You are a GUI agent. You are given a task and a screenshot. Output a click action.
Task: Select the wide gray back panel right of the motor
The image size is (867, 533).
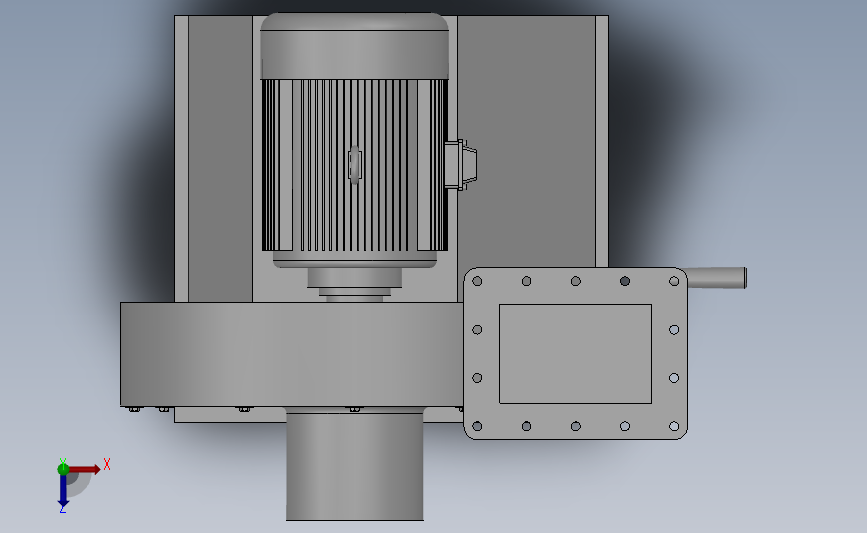(526, 141)
